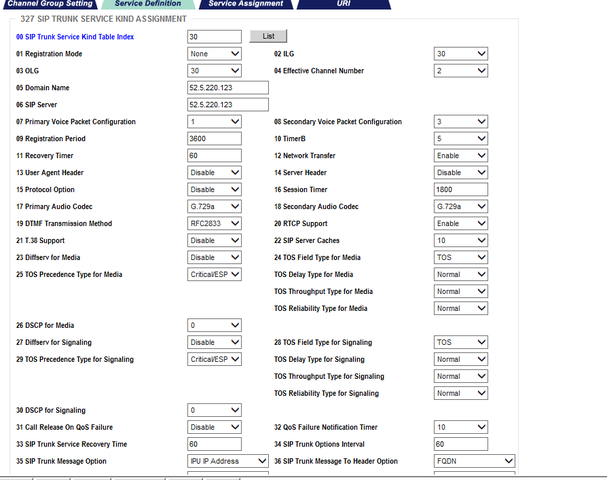Screen dimensions: 607x480
Task: Open the RTCP Support dropdown
Action: coord(461,223)
